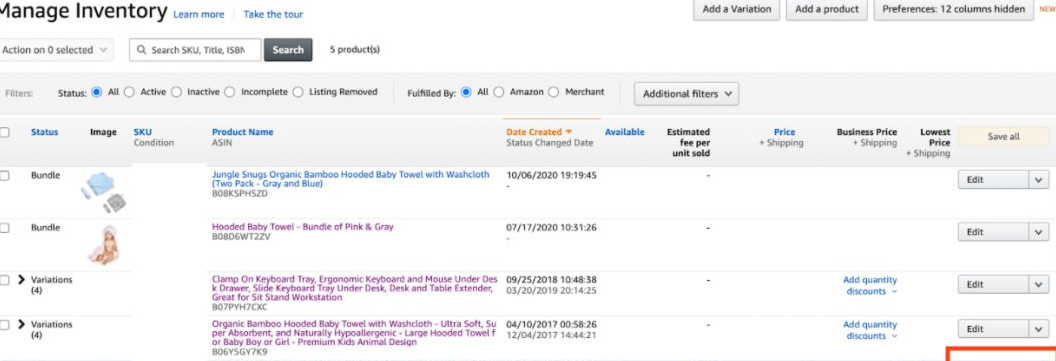Open the Action on 0 selected dropdown
This screenshot has height=361, width=1056.
(56, 50)
